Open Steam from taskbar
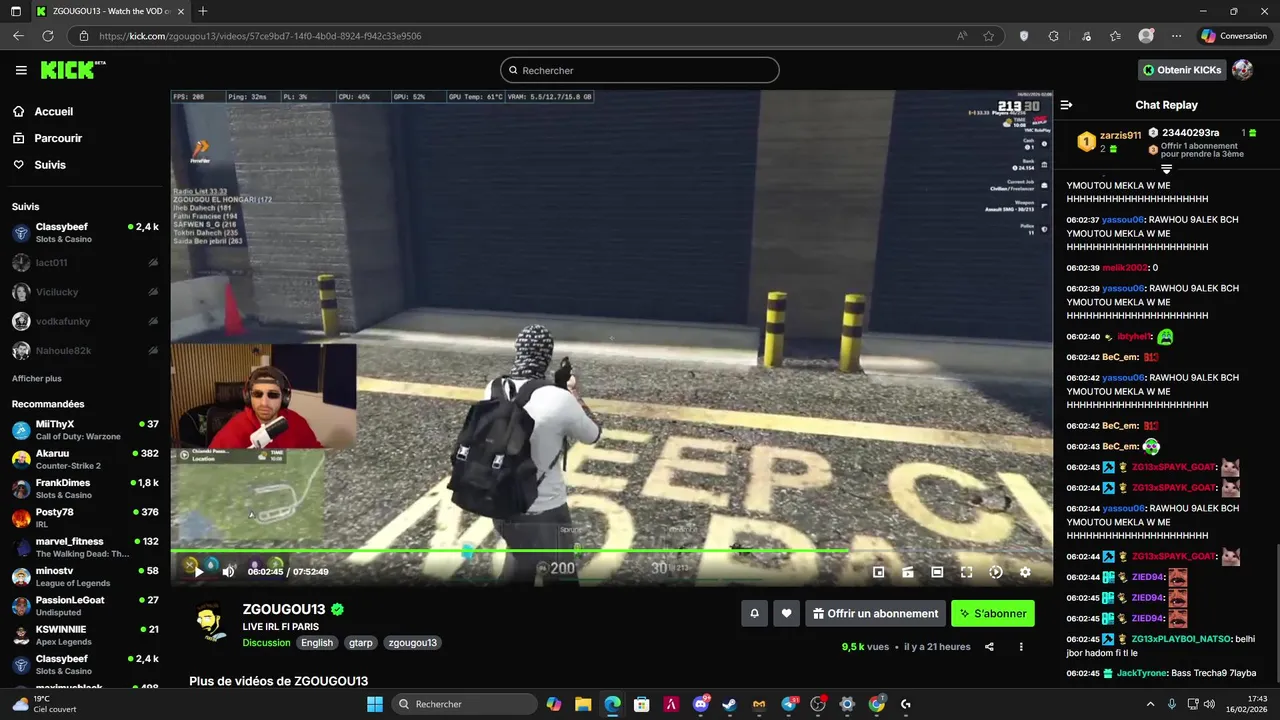 coord(729,704)
